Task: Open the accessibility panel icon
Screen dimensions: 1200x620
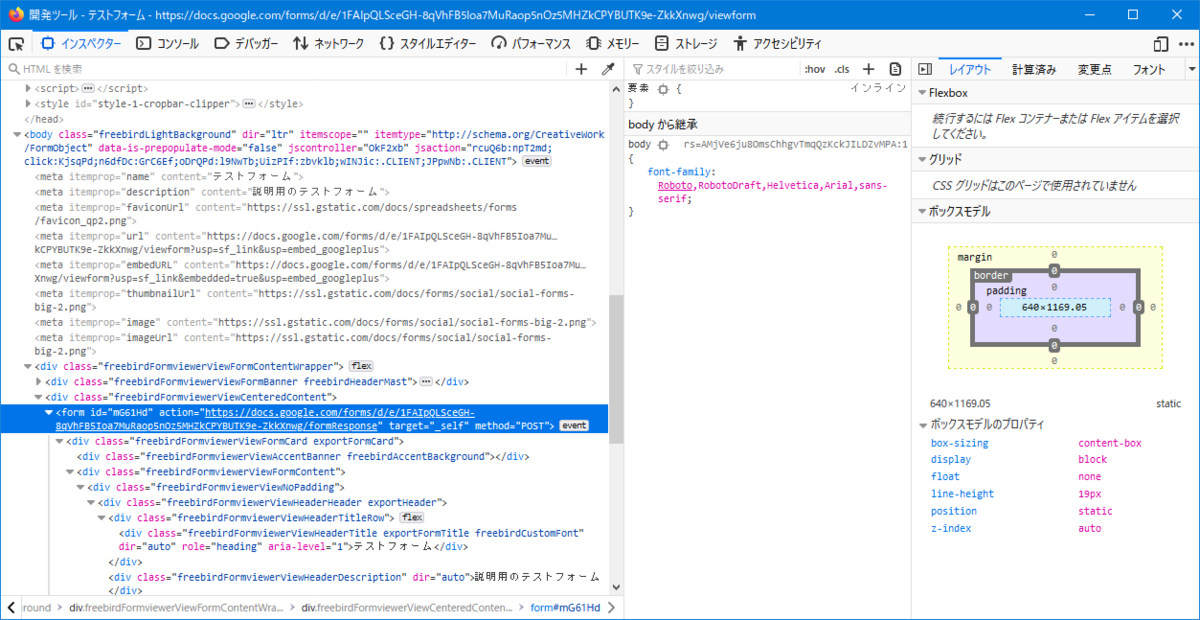Action: 741,43
